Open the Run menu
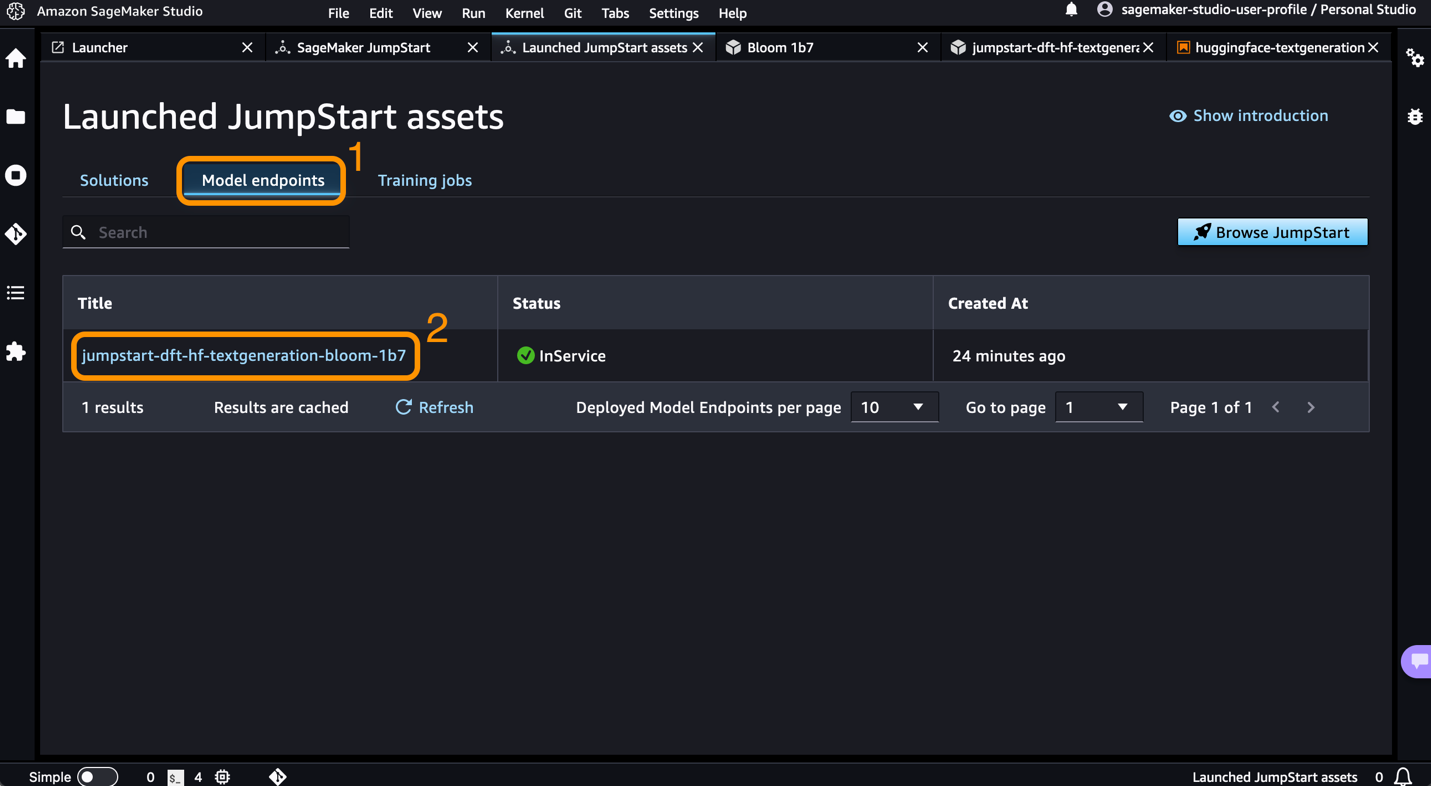Screen dimensions: 1431x786 473,13
